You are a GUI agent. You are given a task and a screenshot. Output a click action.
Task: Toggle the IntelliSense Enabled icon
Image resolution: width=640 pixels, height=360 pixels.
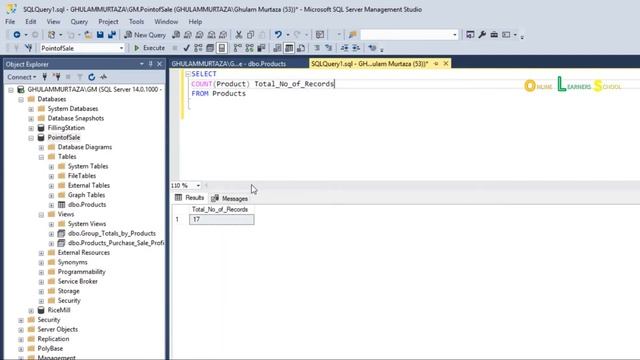pyautogui.click(x=222, y=48)
